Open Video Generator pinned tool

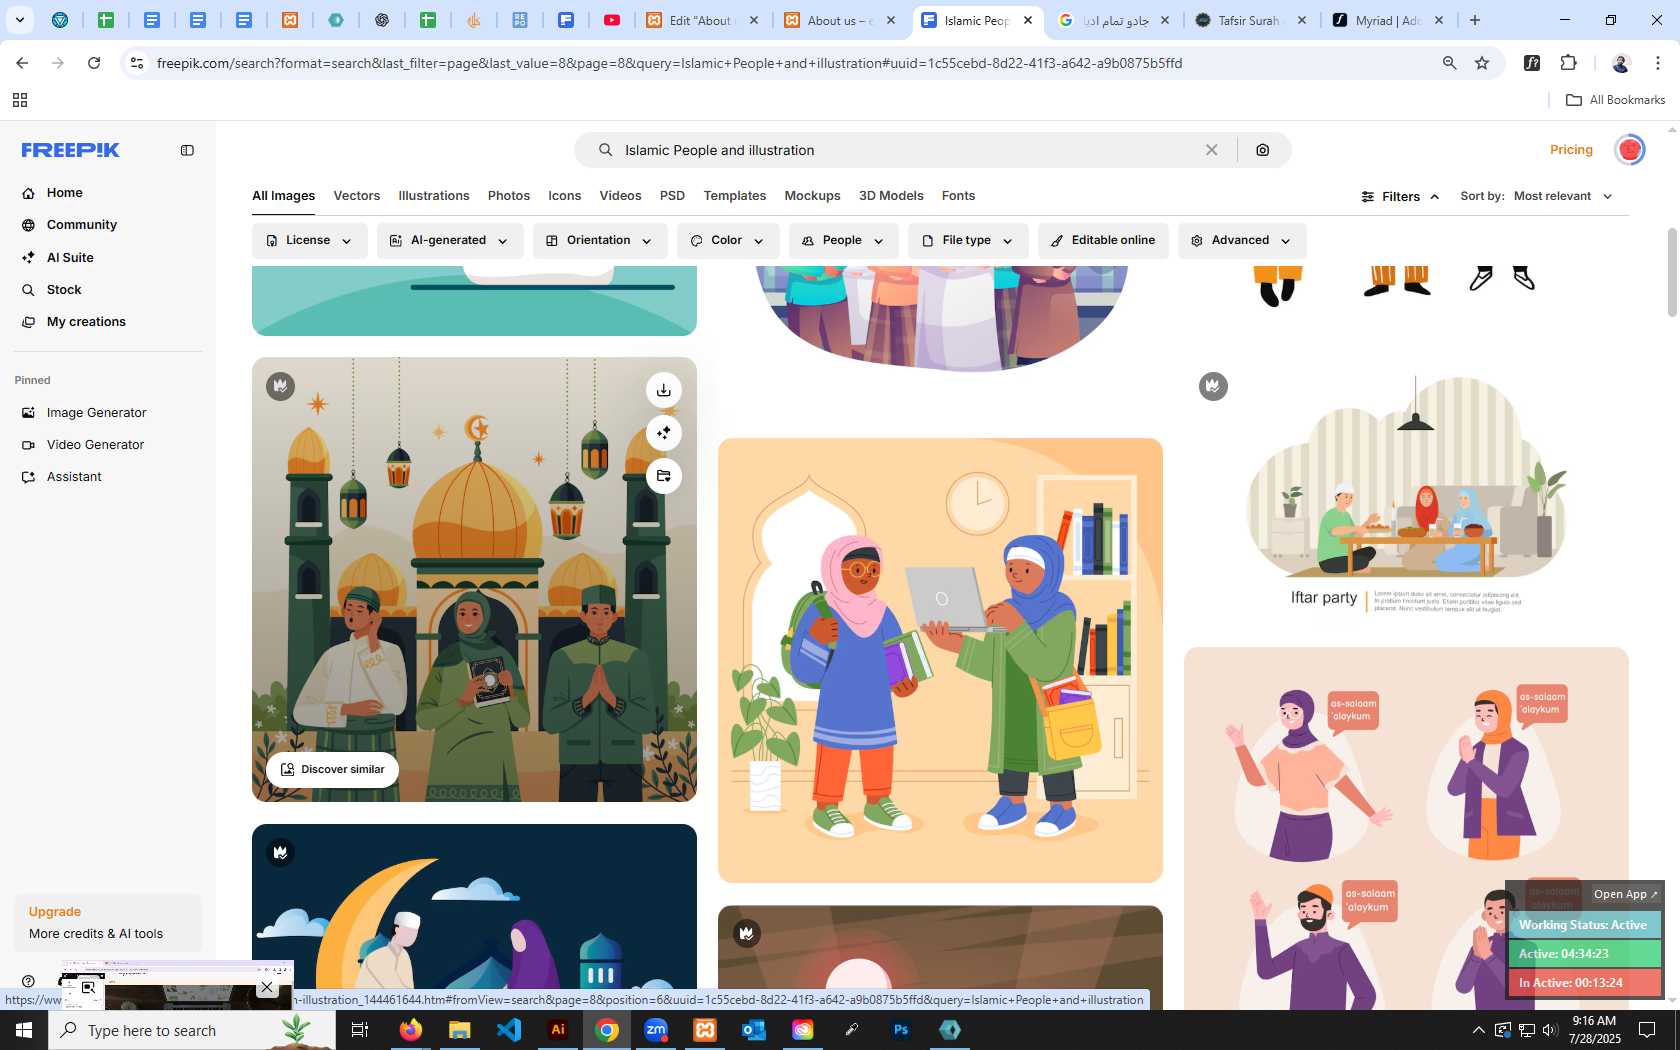[95, 445]
